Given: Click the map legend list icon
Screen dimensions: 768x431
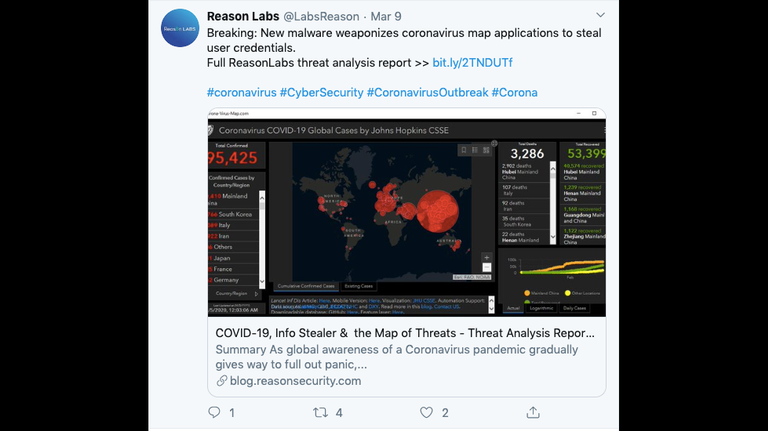Looking at the screenshot, I should click(x=475, y=150).
